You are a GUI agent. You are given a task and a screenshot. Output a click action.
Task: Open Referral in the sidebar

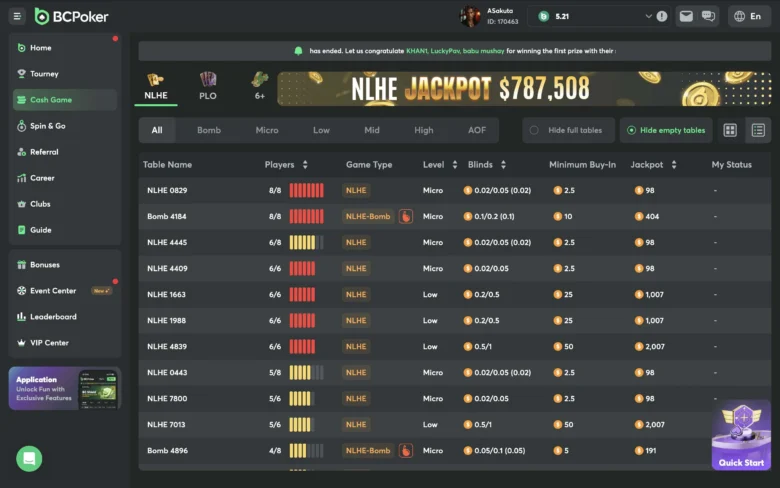pos(65,152)
